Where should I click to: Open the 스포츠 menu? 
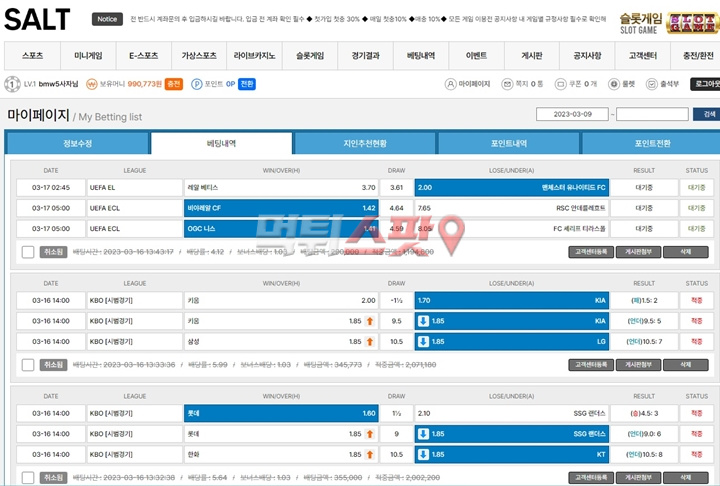[33, 56]
